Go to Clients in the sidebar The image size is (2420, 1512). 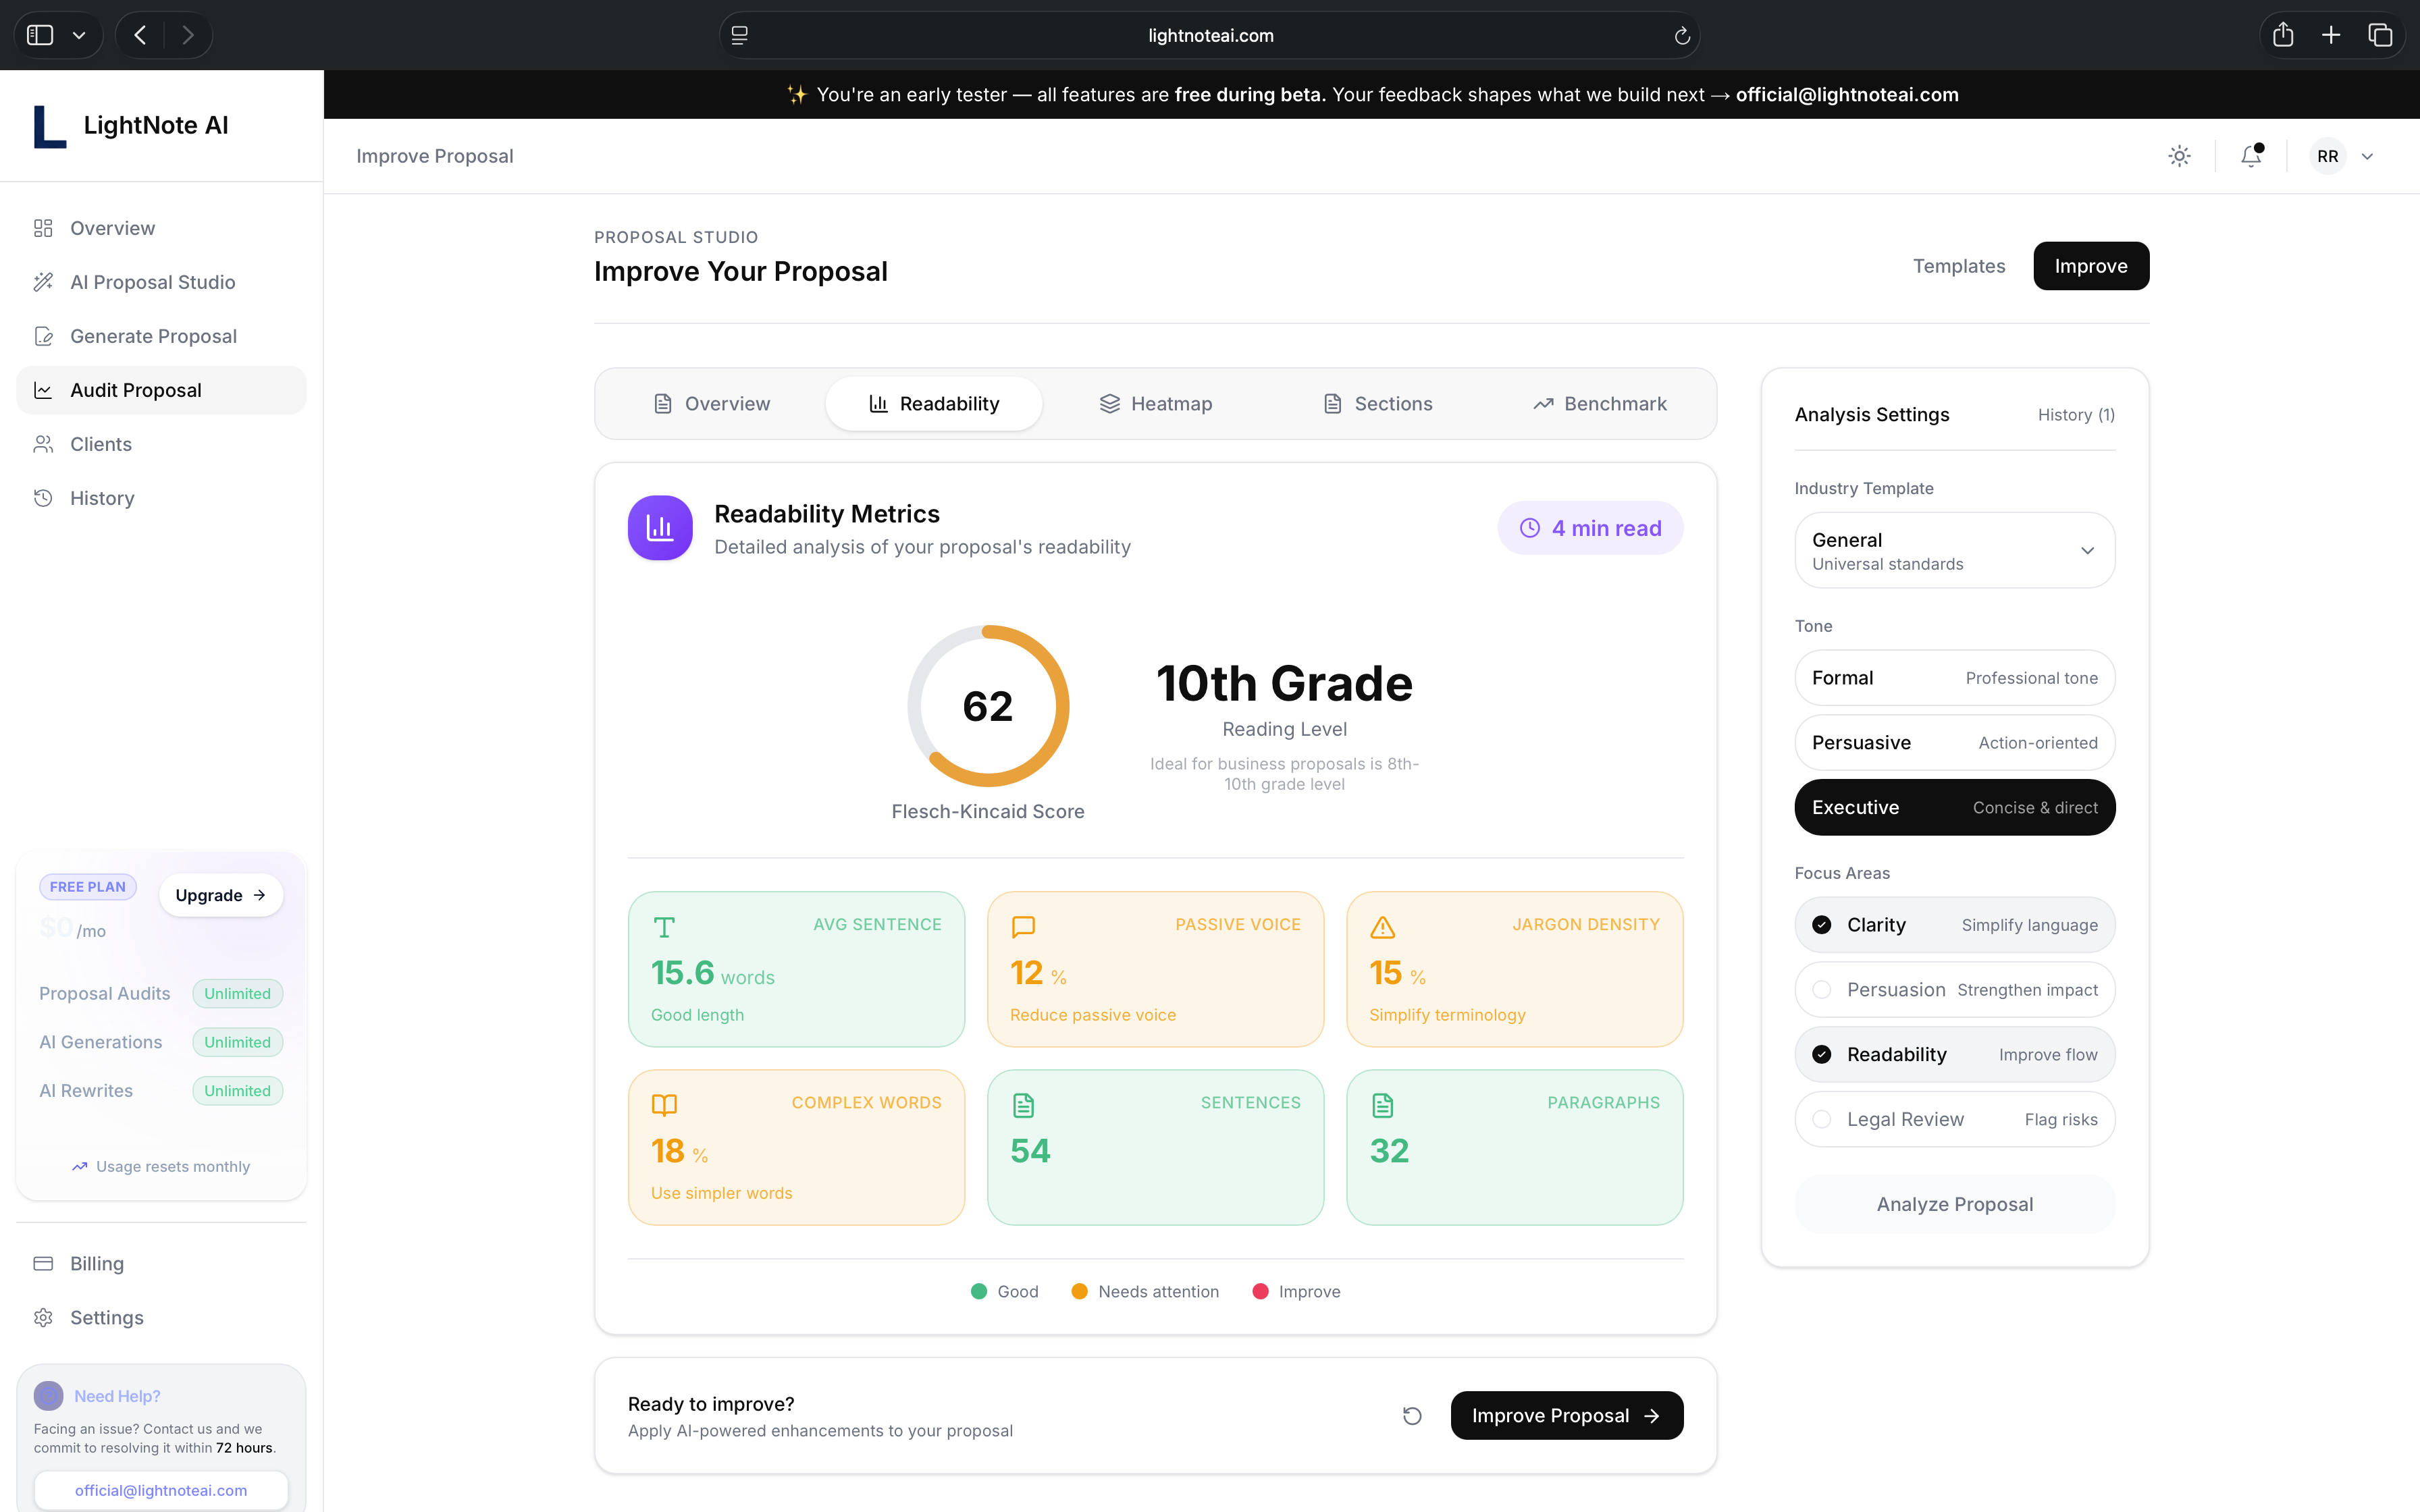(x=100, y=444)
